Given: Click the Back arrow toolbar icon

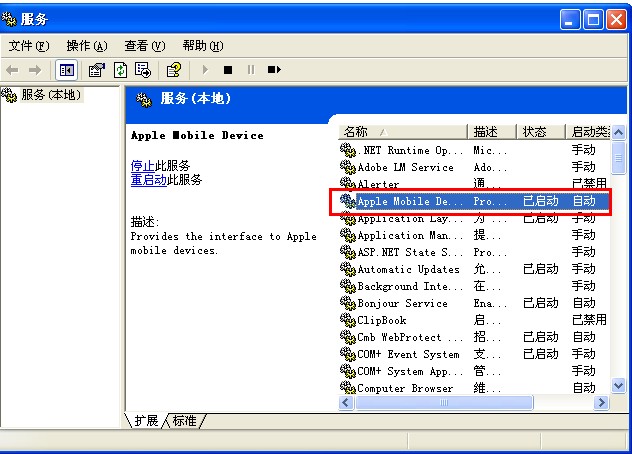Looking at the screenshot, I should (x=12, y=70).
